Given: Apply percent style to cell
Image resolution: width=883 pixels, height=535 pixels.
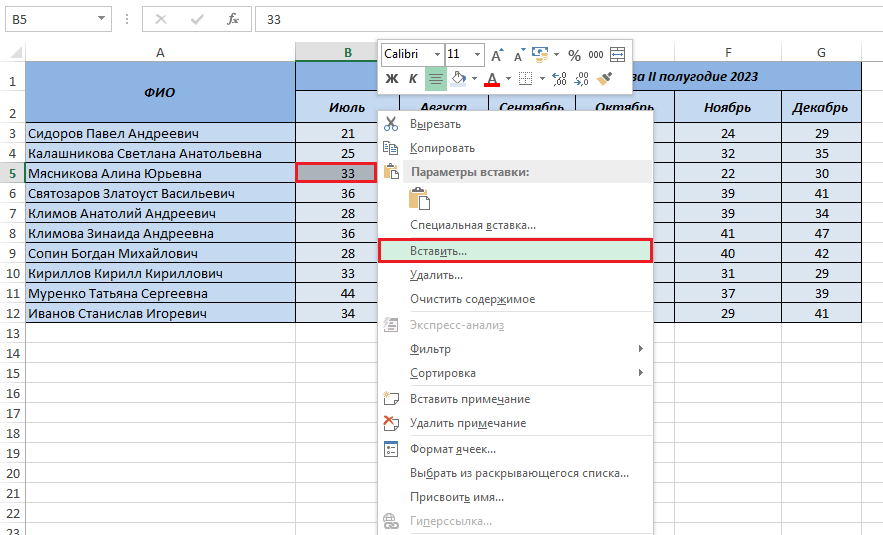Looking at the screenshot, I should coord(574,55).
